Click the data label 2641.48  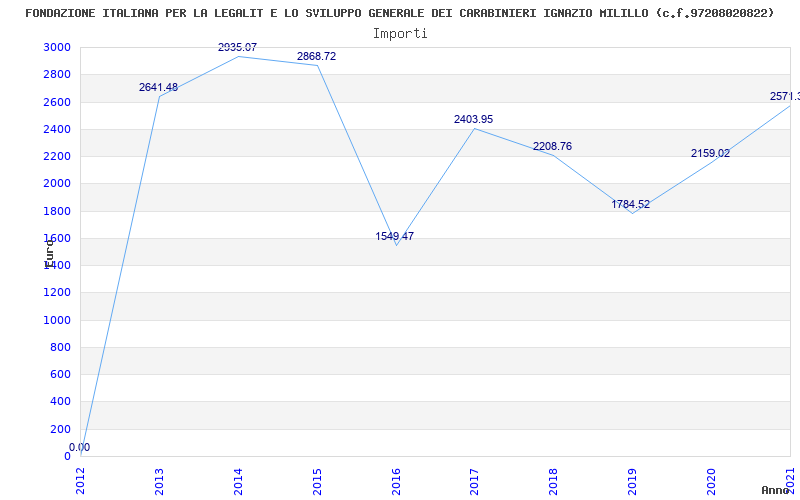[x=158, y=87]
